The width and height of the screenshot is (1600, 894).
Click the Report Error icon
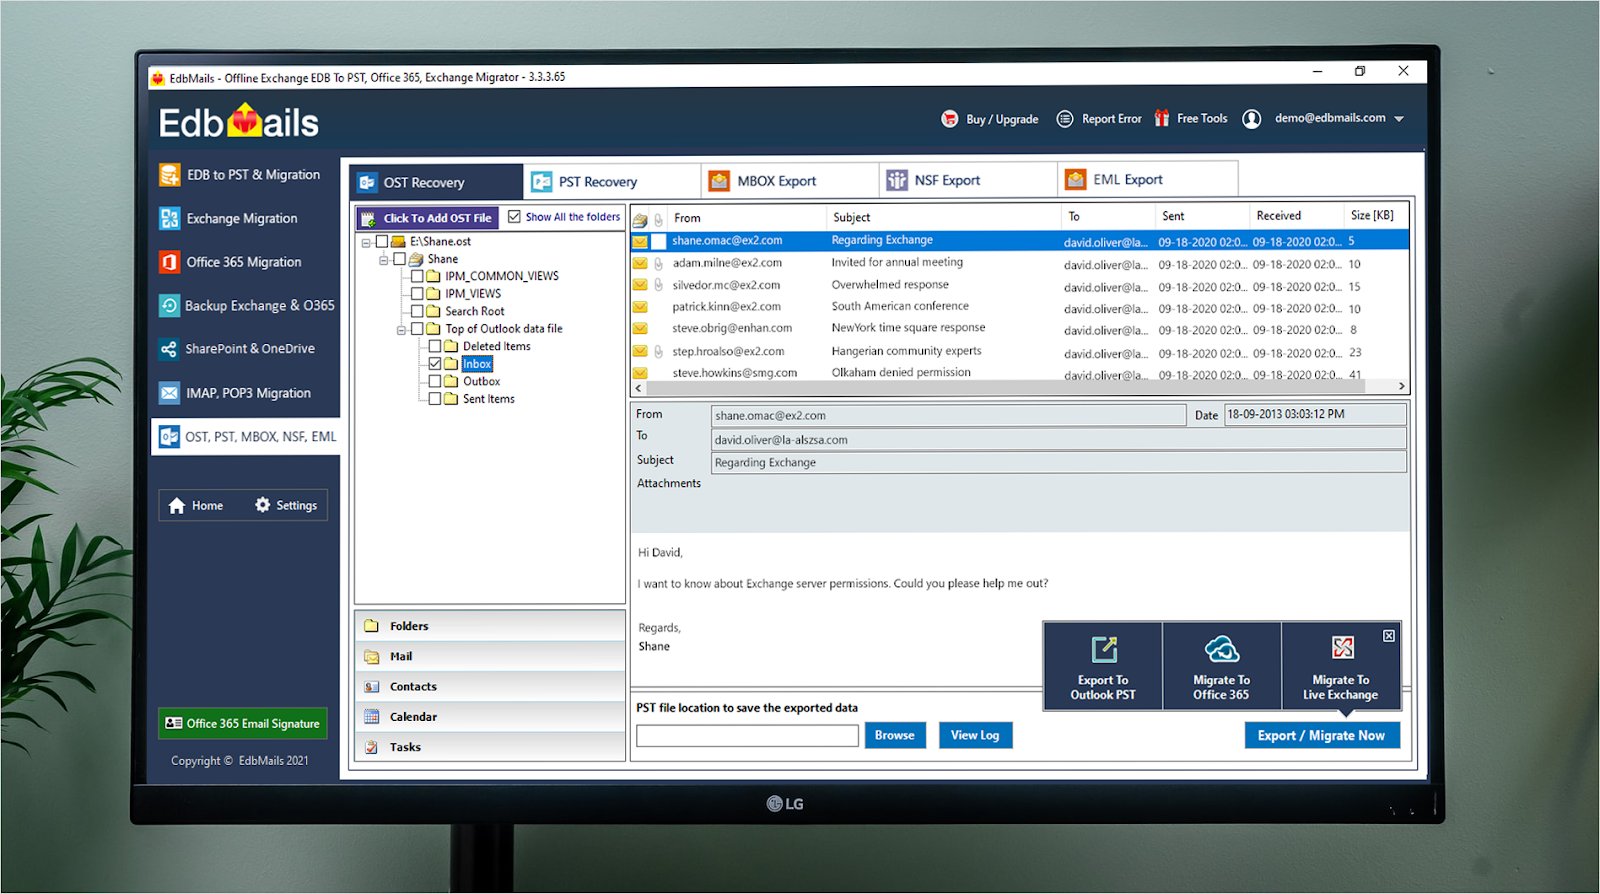click(1065, 119)
